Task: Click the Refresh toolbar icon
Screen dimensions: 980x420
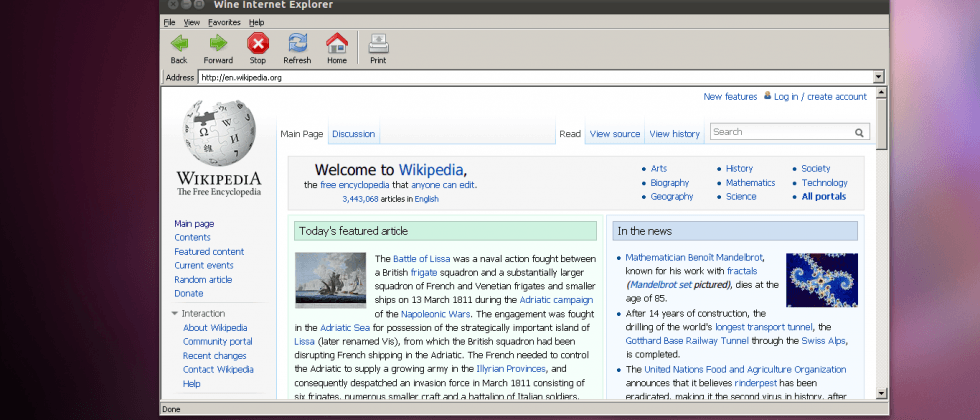Action: (298, 43)
